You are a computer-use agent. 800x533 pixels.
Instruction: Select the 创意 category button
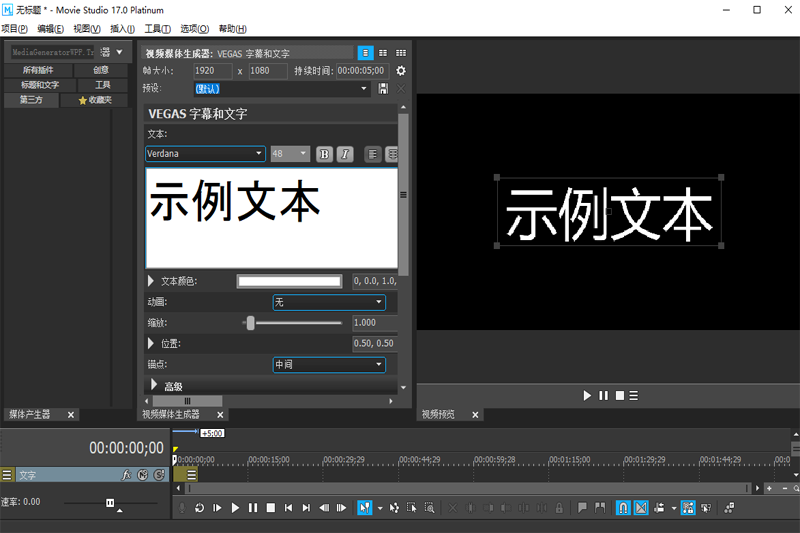tap(101, 70)
